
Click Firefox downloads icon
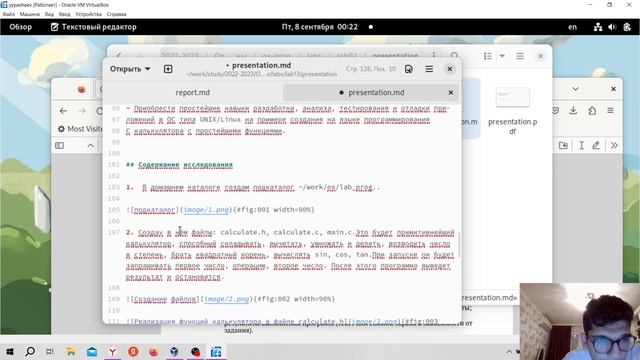tap(573, 111)
